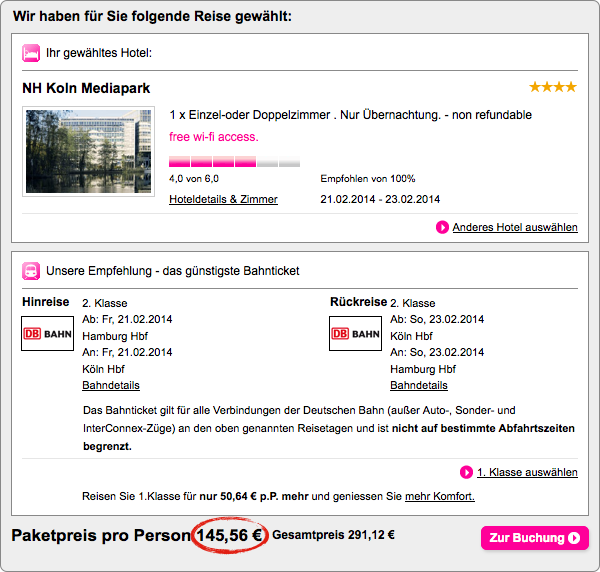Open Hoteldetails & Zimmer link
This screenshot has height=572, width=600.
point(223,199)
